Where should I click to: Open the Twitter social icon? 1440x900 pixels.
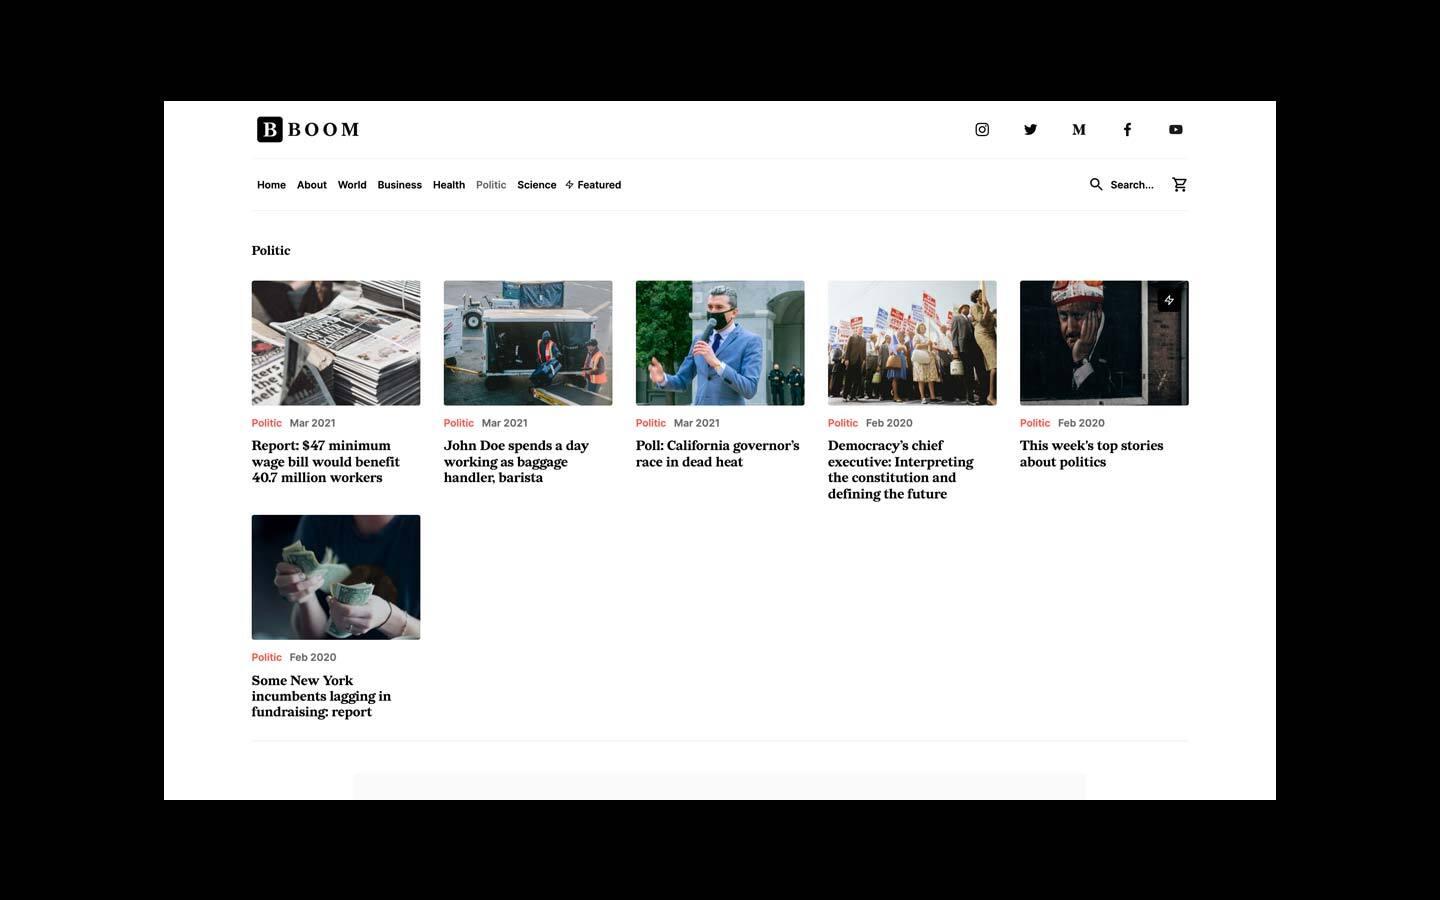[1030, 129]
